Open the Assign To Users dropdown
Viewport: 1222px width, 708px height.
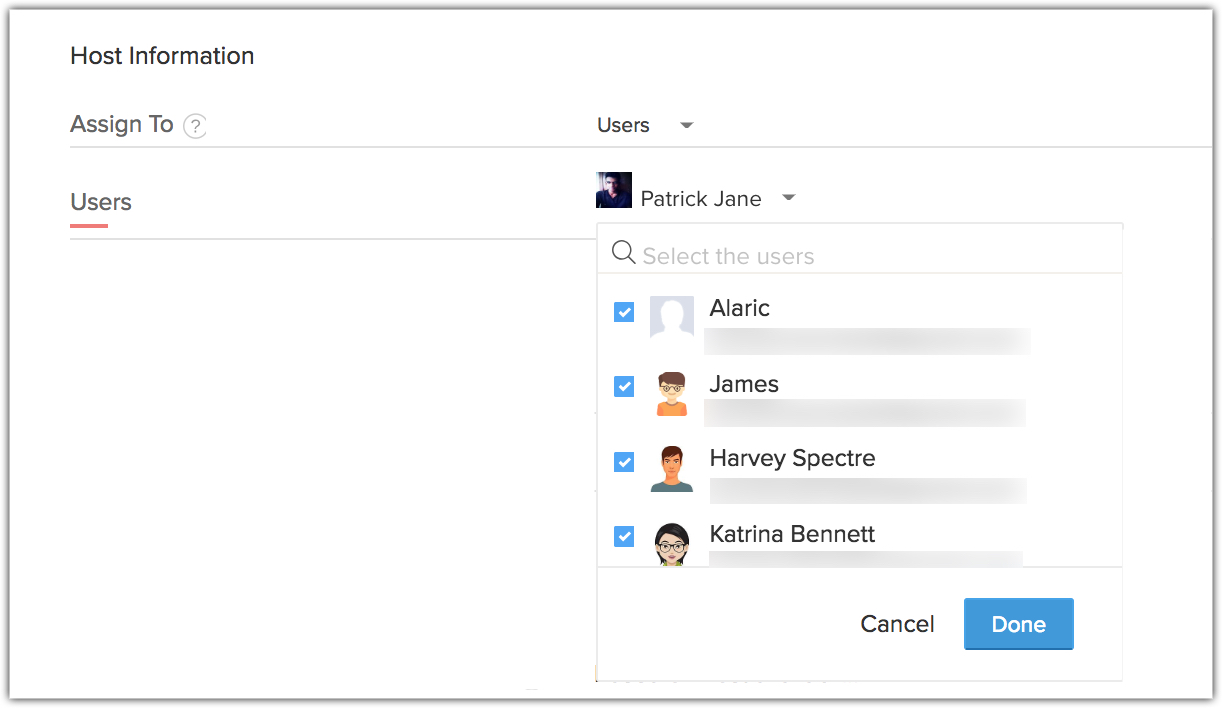pos(645,126)
